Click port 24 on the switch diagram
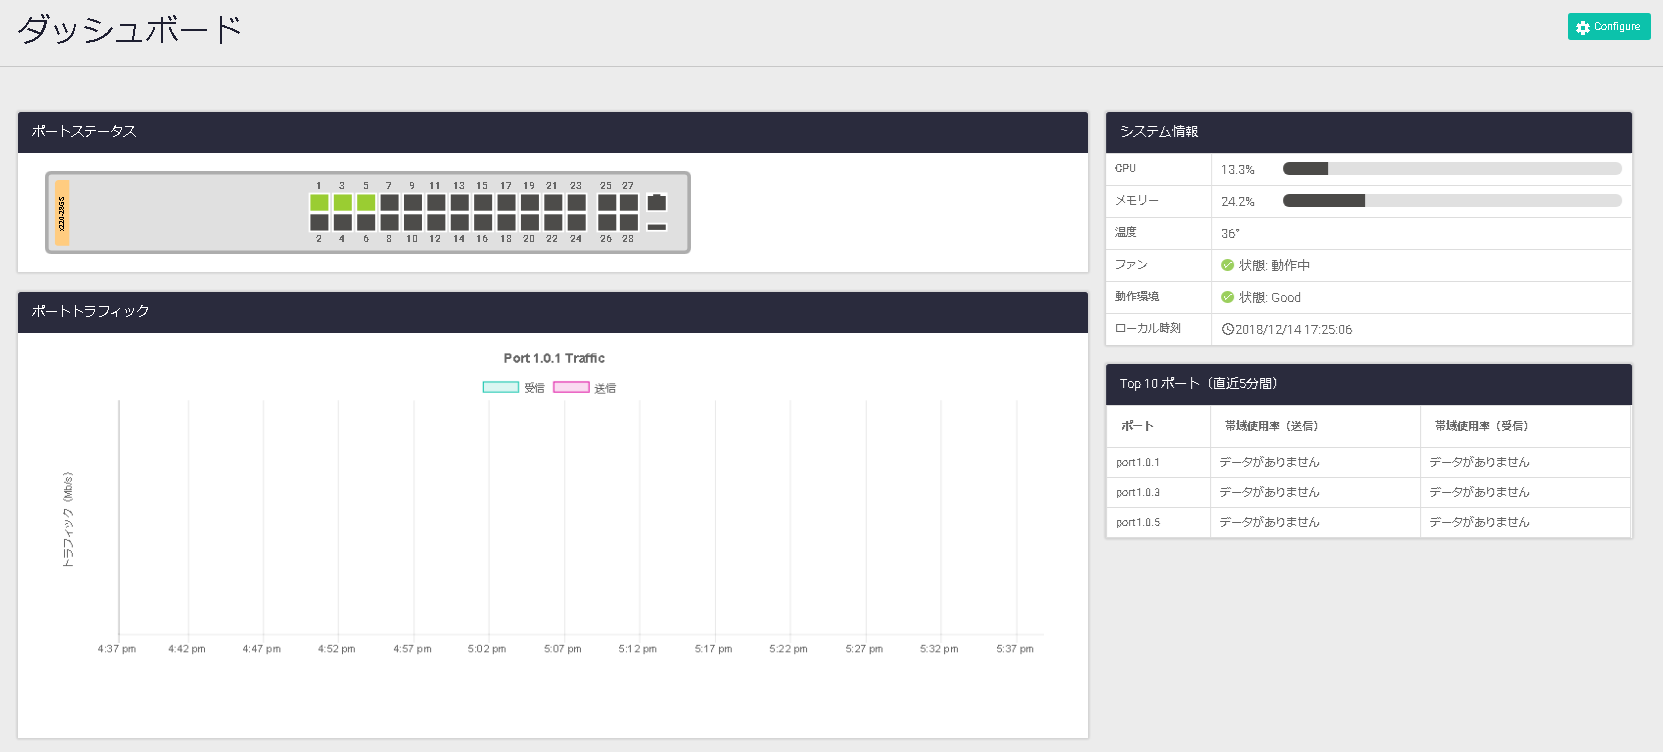This screenshot has height=752, width=1663. [576, 222]
